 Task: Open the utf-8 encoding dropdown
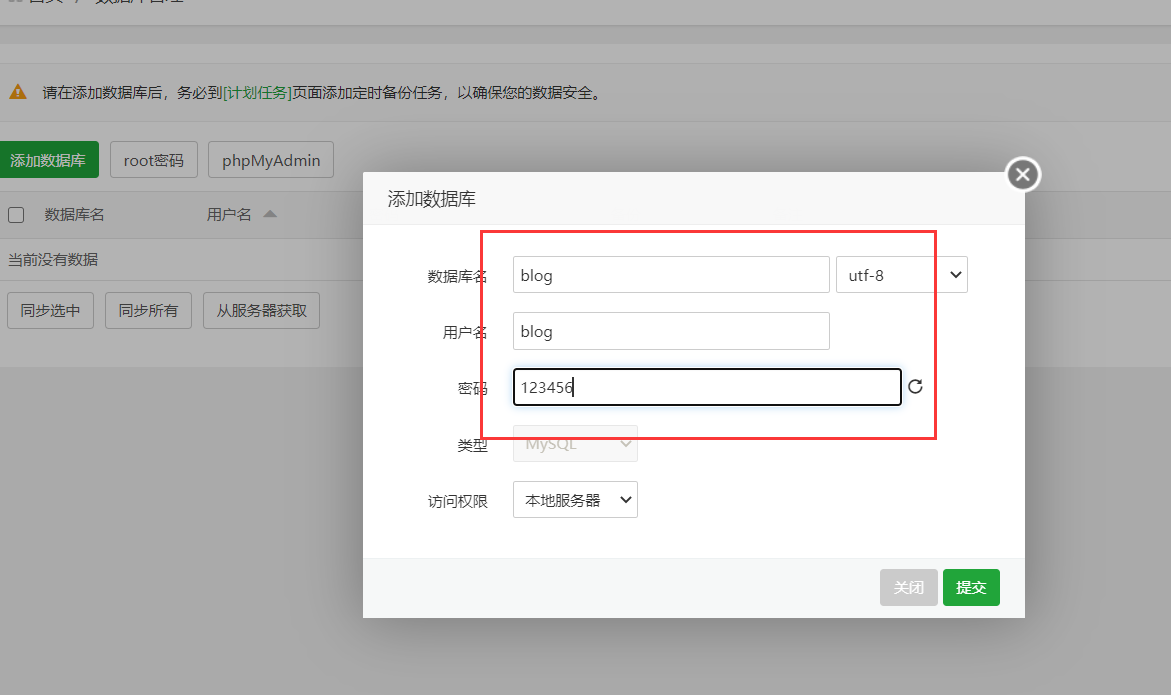pos(901,275)
